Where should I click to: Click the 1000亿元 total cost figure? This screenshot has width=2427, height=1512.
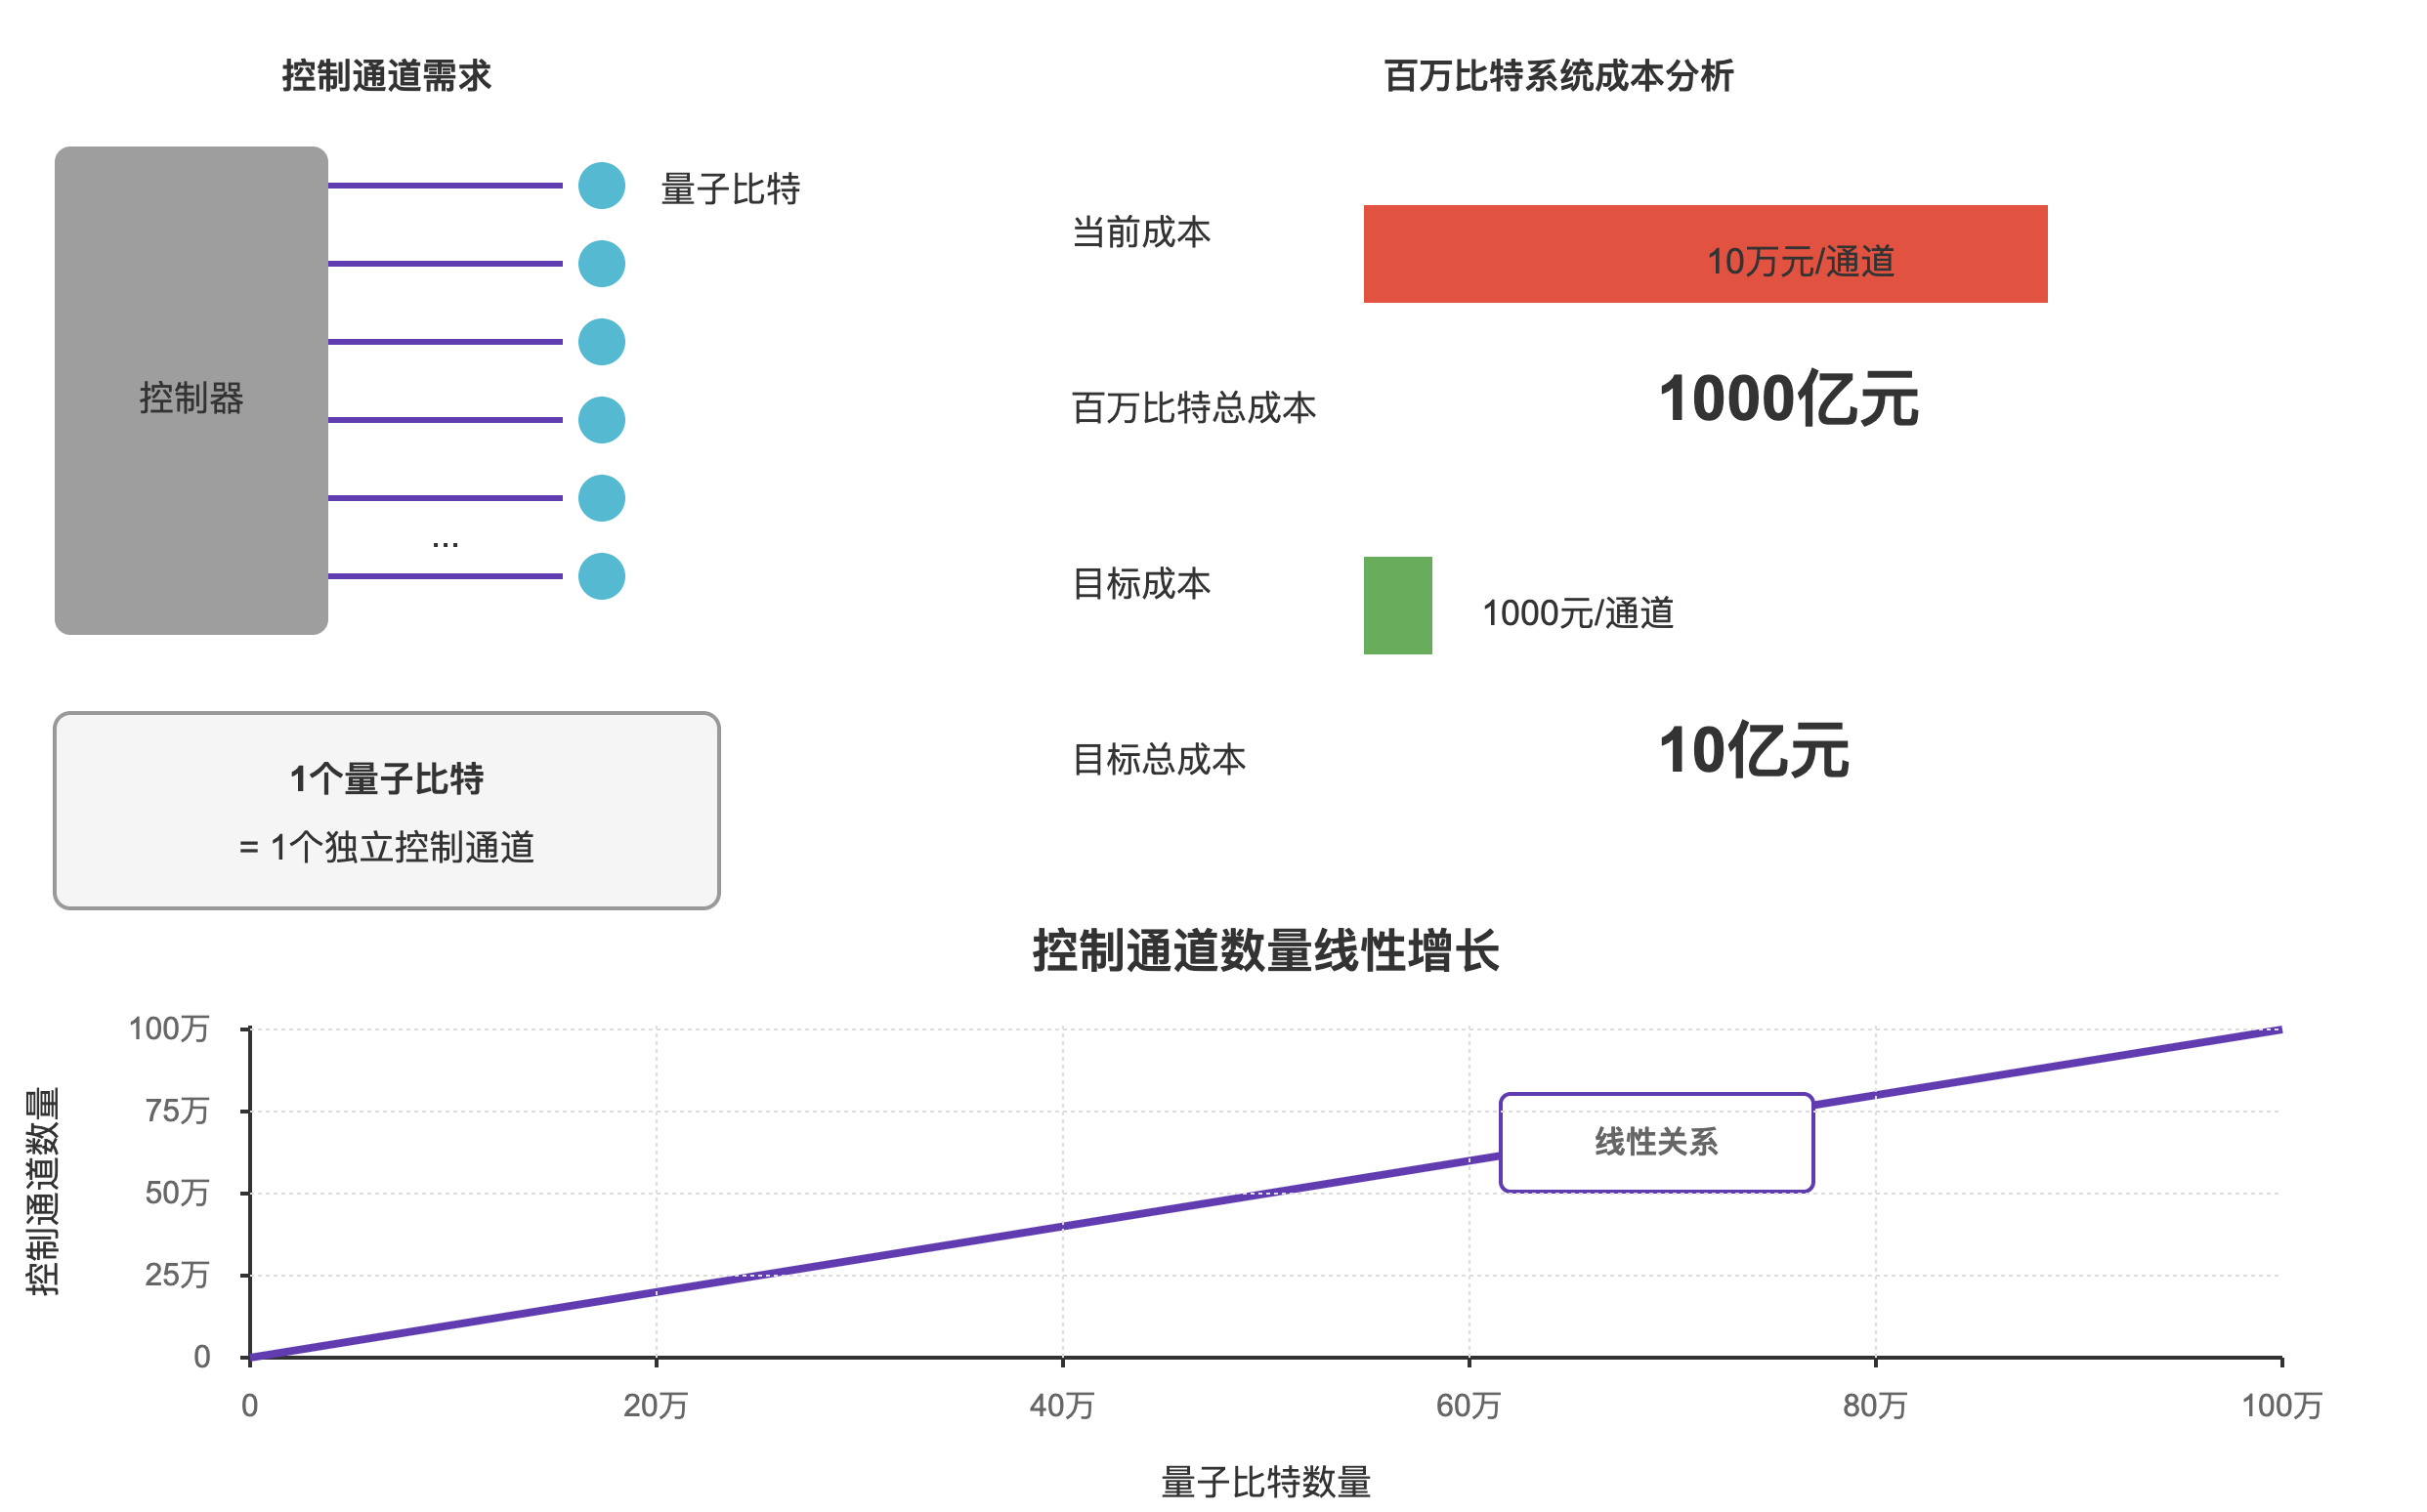tap(1787, 399)
